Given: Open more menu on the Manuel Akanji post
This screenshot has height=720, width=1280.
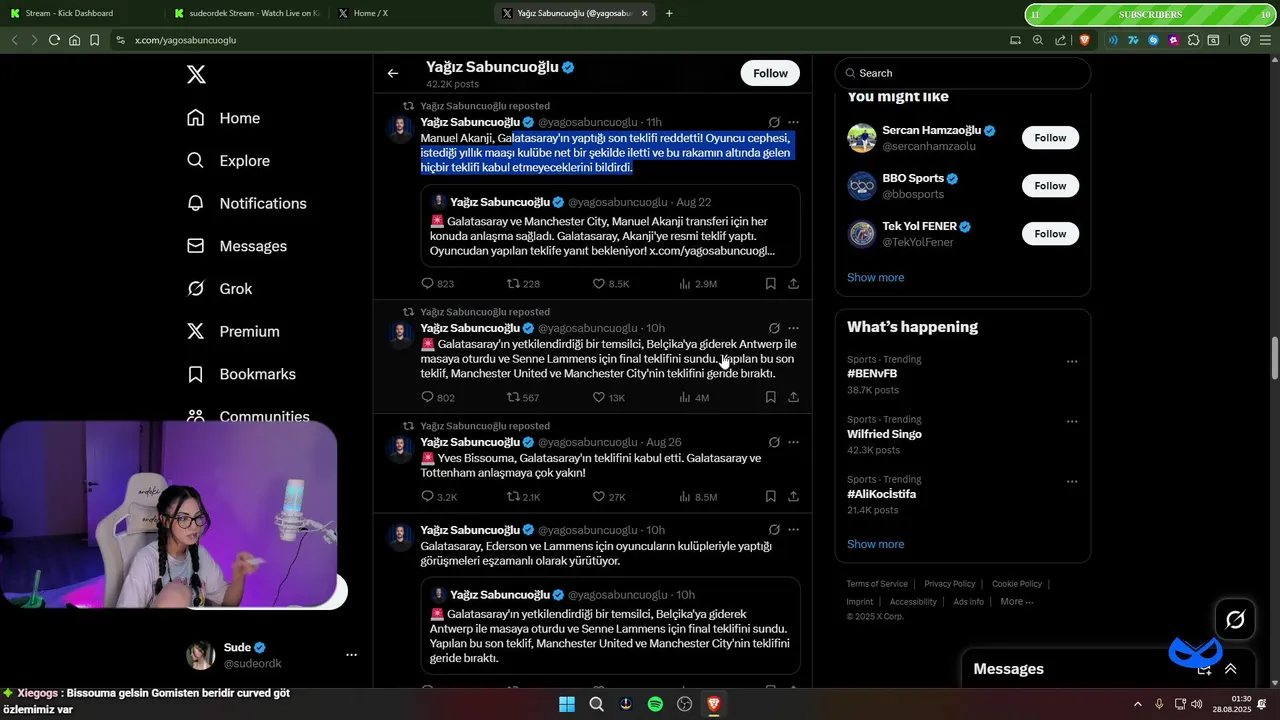Looking at the screenshot, I should (793, 122).
